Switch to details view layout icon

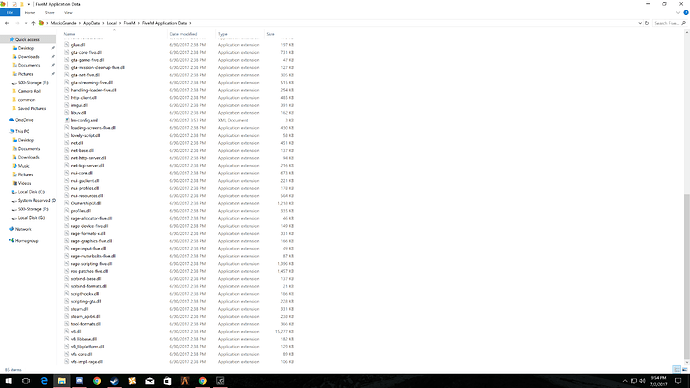click(x=677, y=369)
